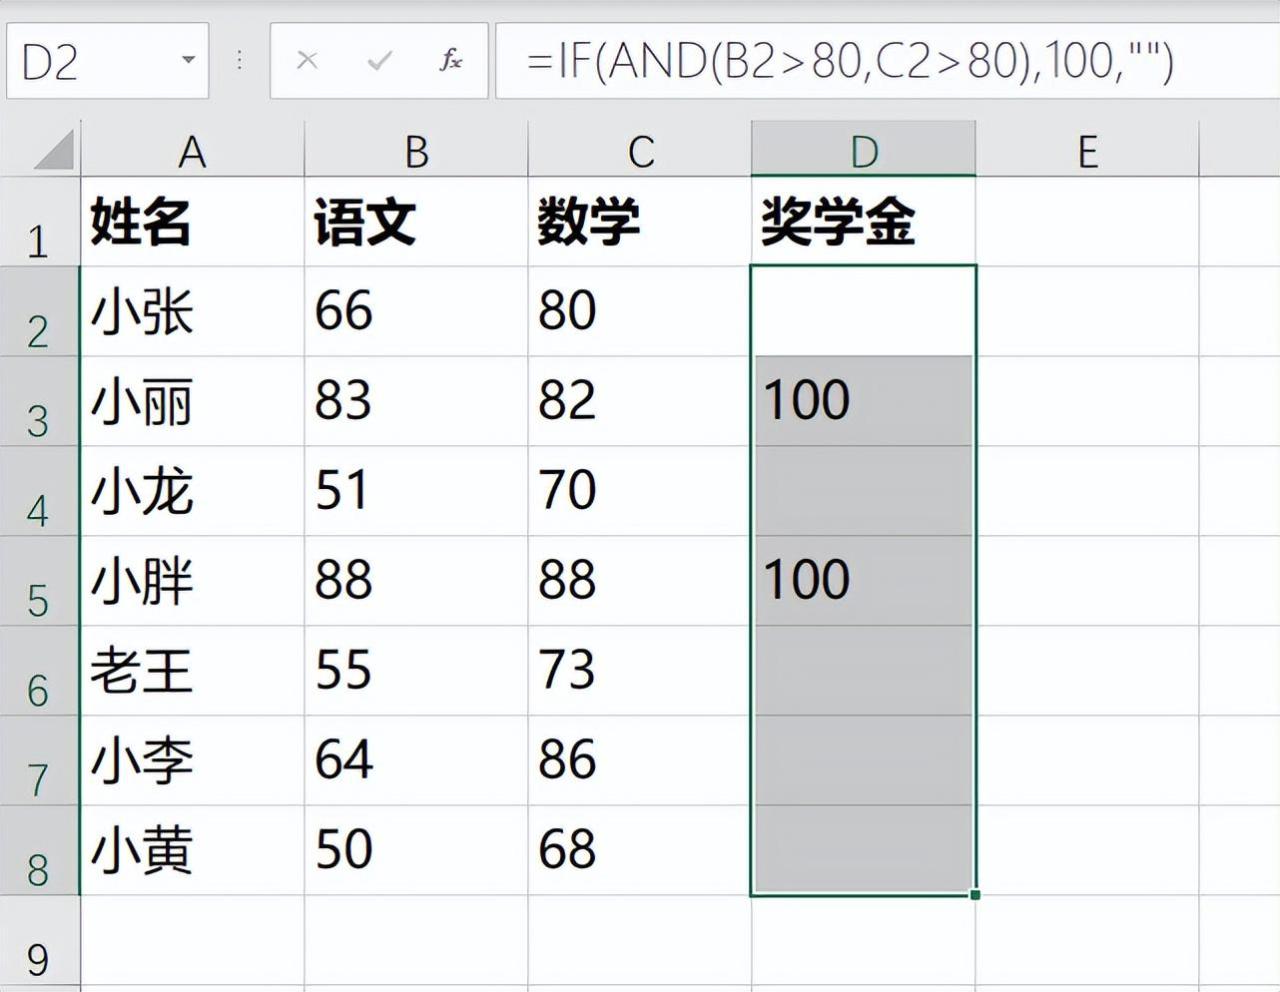Select row 3 header
Viewport: 1280px width, 992px height.
(39, 401)
